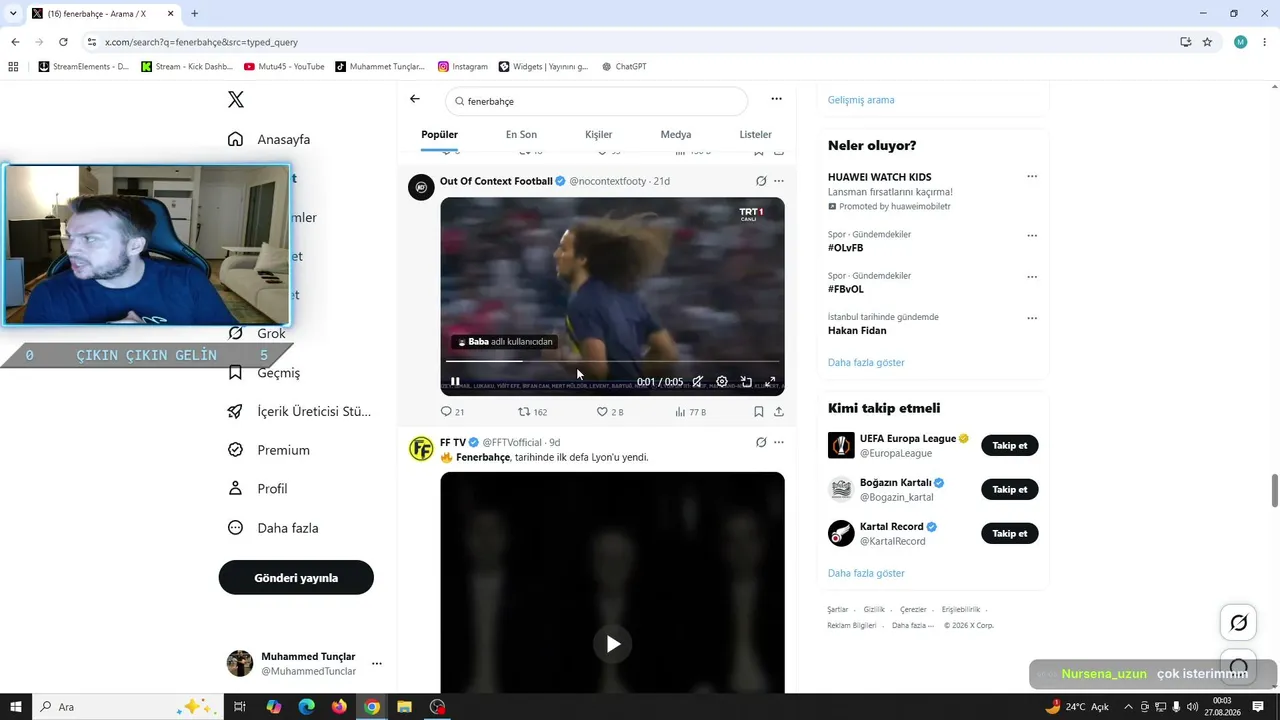Open options for HUAWEI WATCH KIDS promotion
The image size is (1280, 720).
tap(1032, 177)
